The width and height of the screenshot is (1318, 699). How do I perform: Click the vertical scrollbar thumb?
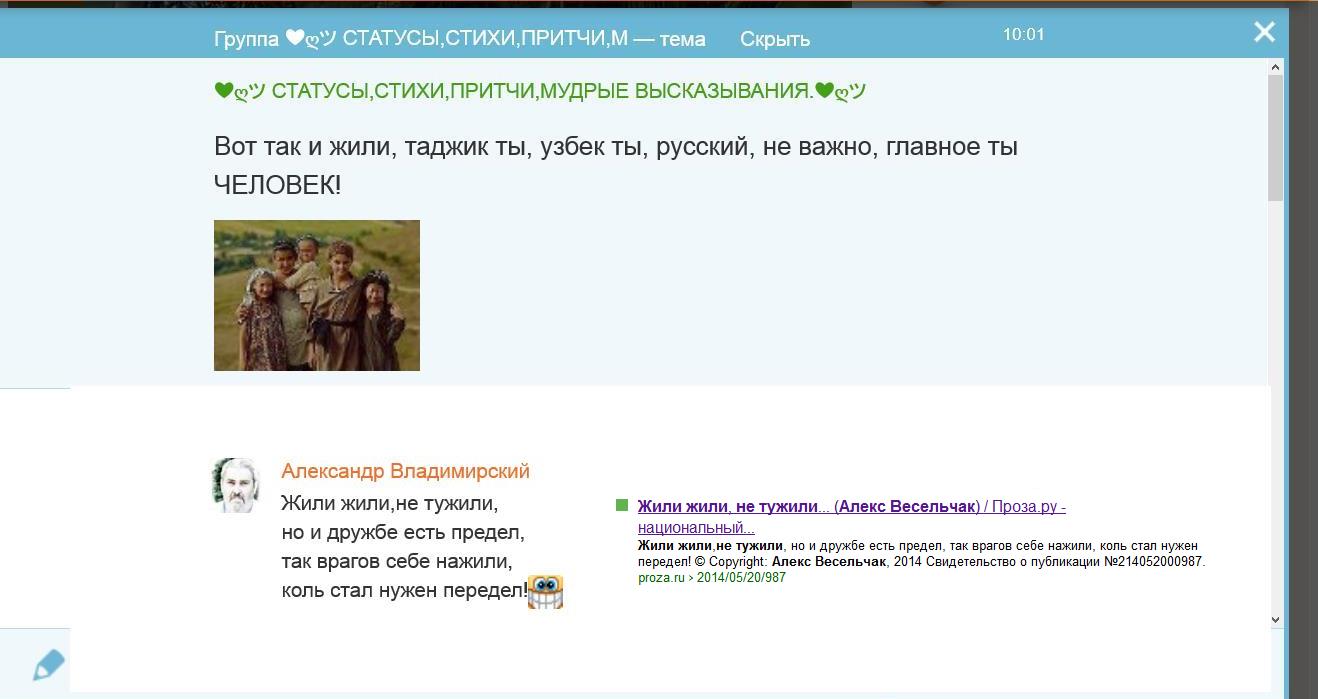[1275, 137]
